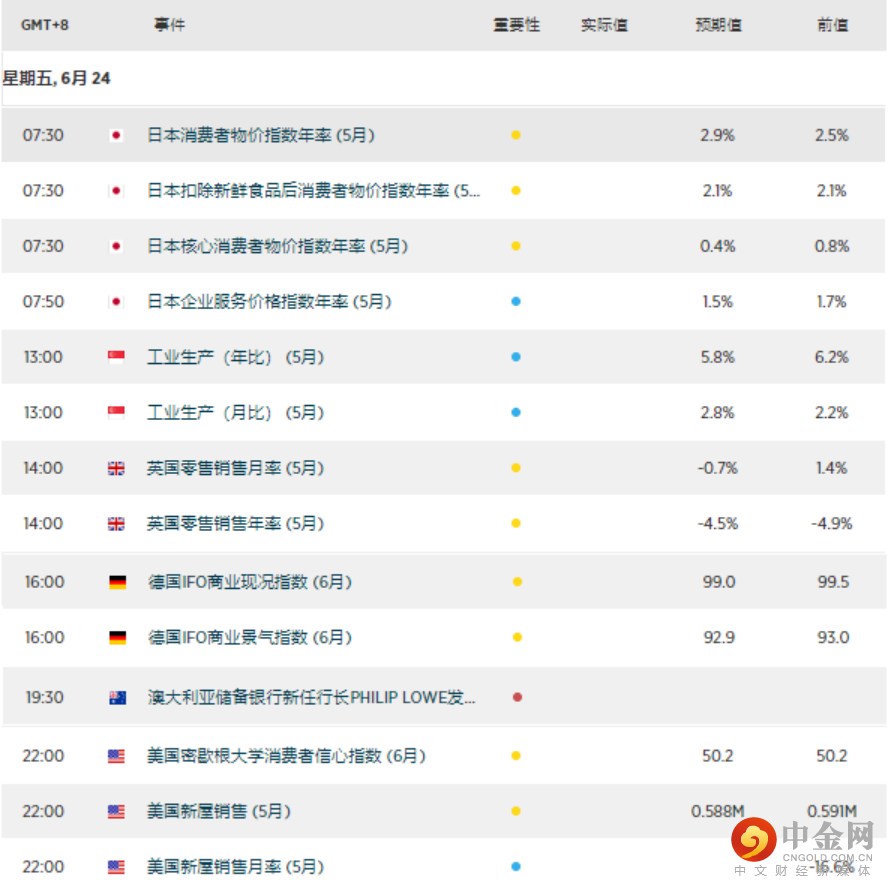Click UK flag beside 英国零售销售月率
The height and width of the screenshot is (889, 888).
[116, 468]
